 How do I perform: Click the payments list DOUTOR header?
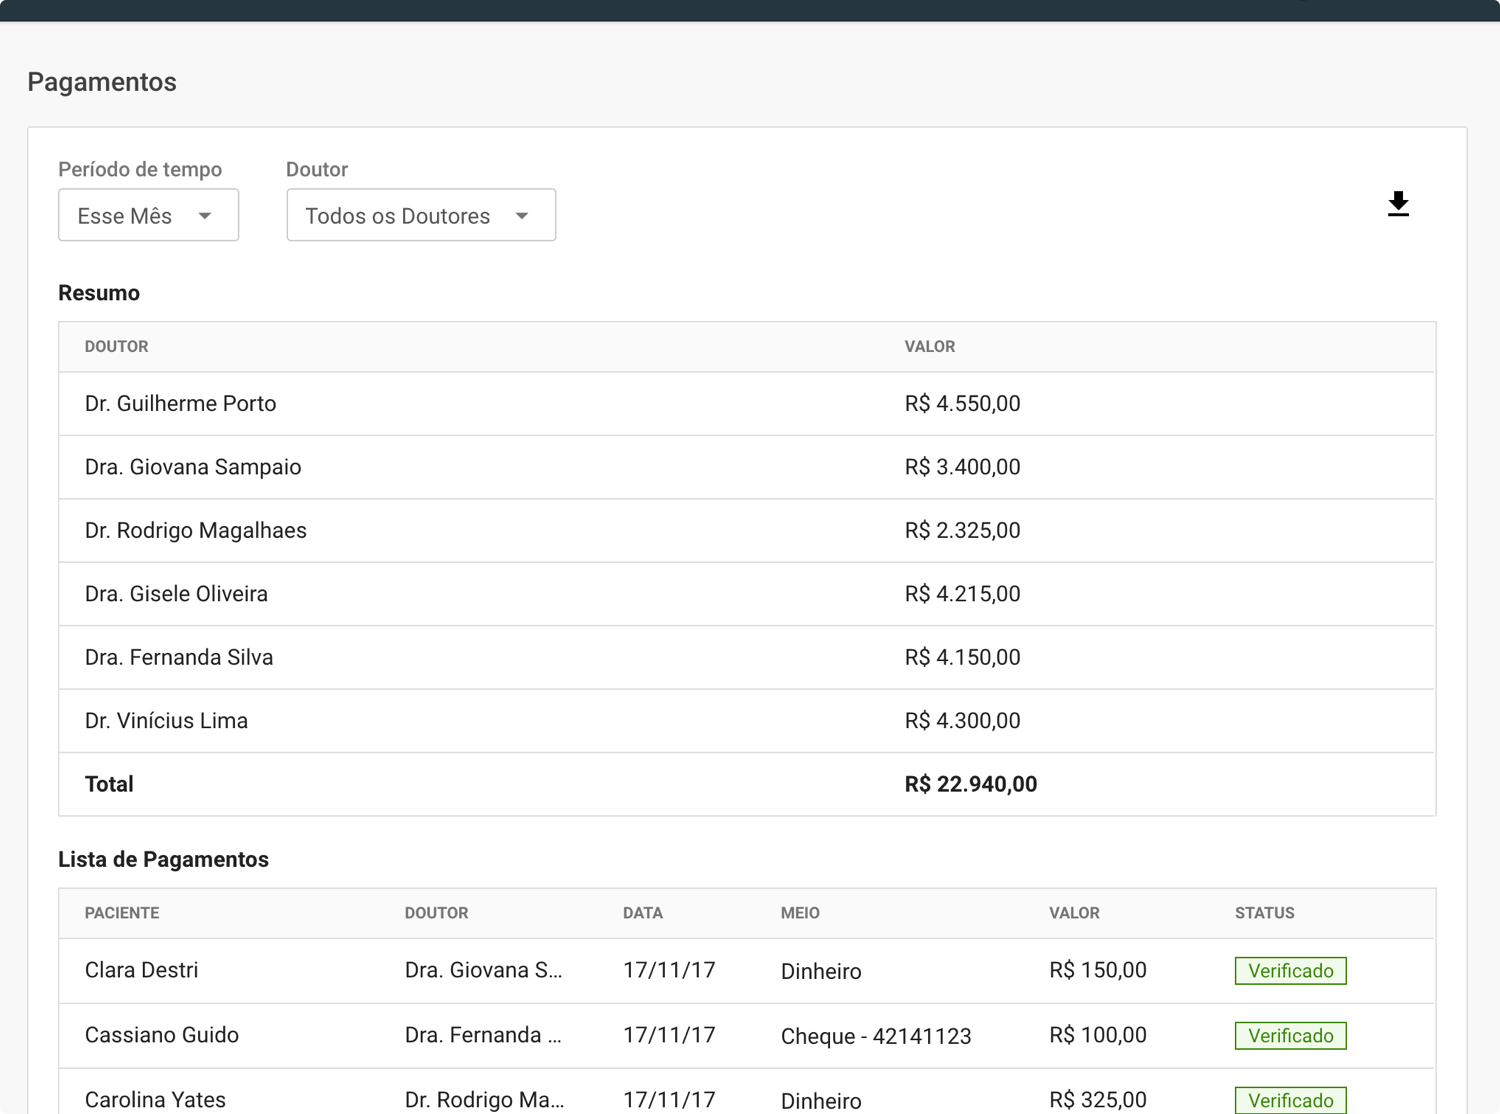[x=436, y=913]
